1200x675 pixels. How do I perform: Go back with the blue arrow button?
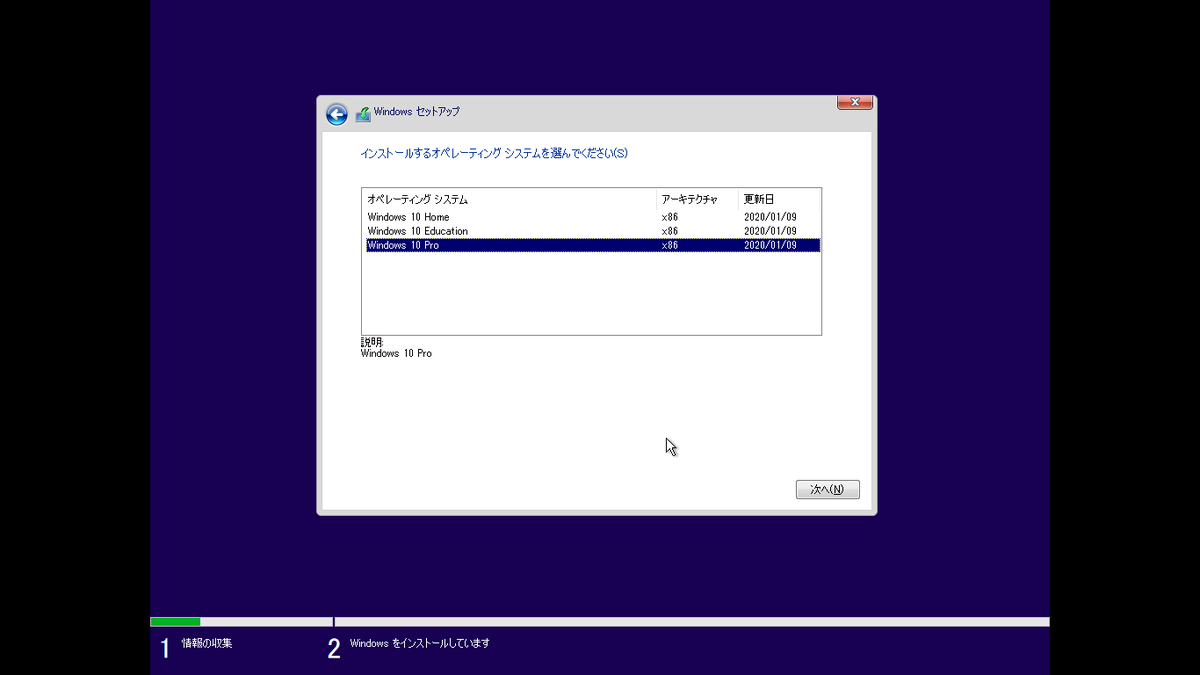pos(337,114)
